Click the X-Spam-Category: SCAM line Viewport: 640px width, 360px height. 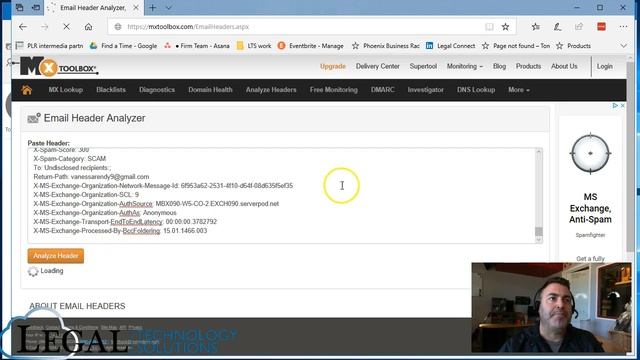click(69, 159)
